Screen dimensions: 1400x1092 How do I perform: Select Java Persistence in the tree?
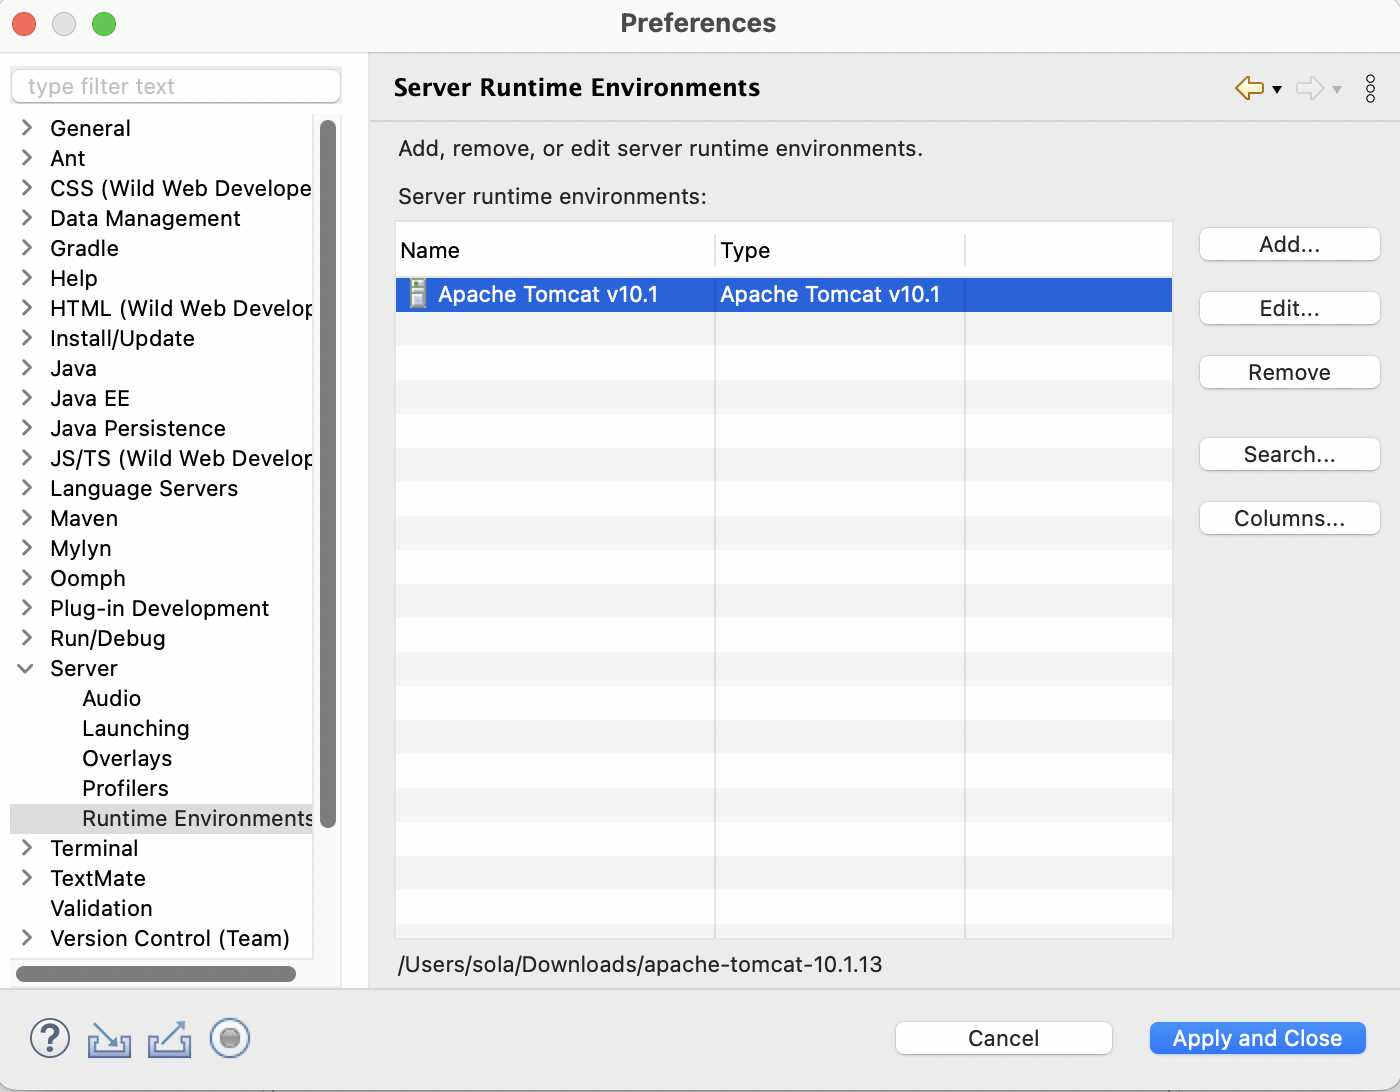138,428
